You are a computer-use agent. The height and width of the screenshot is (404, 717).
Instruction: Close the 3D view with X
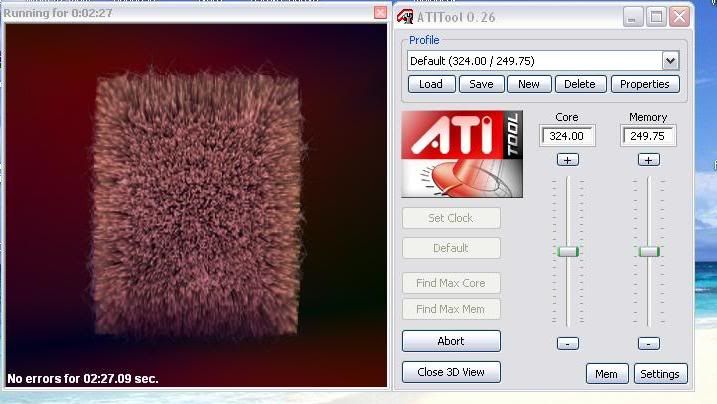(380, 12)
